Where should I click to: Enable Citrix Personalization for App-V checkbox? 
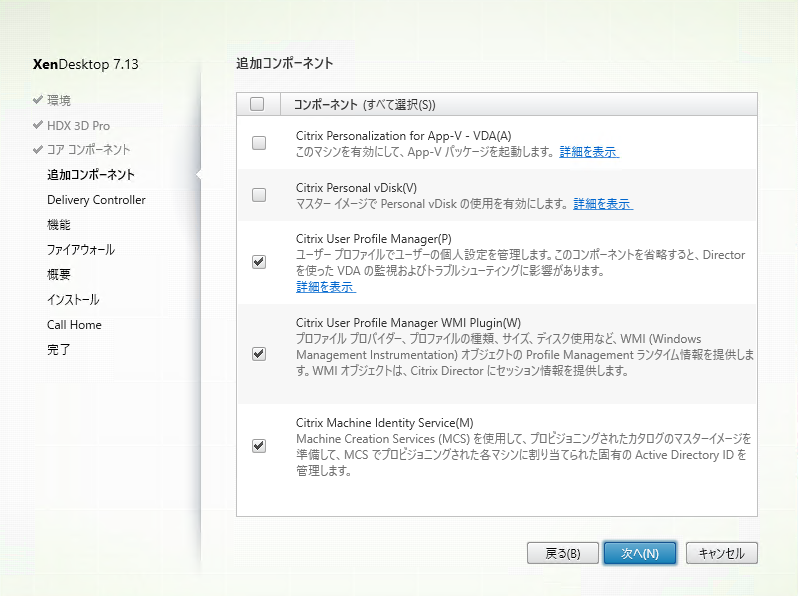click(x=259, y=143)
